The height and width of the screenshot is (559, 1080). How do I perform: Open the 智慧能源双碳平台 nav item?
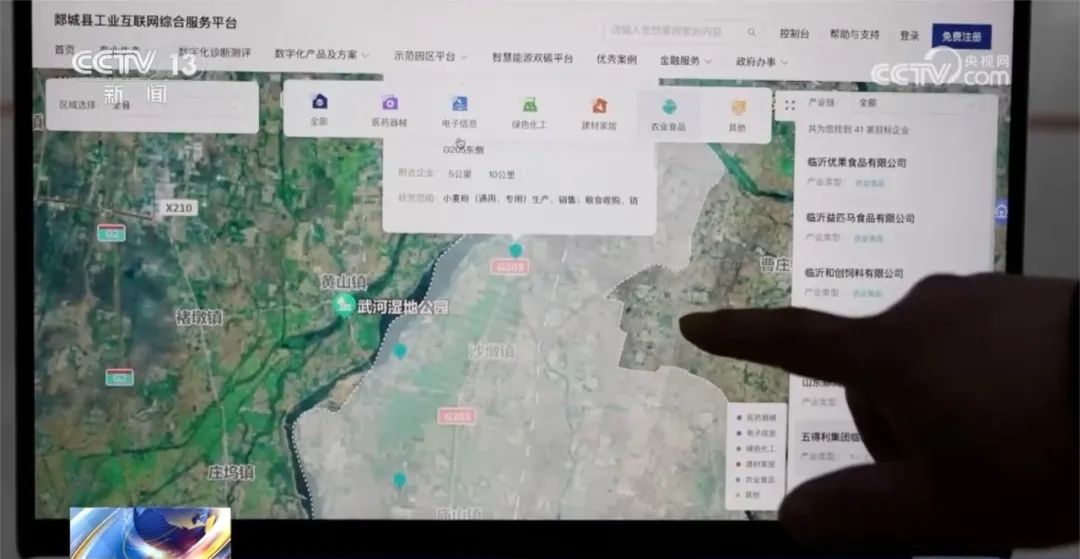click(532, 59)
